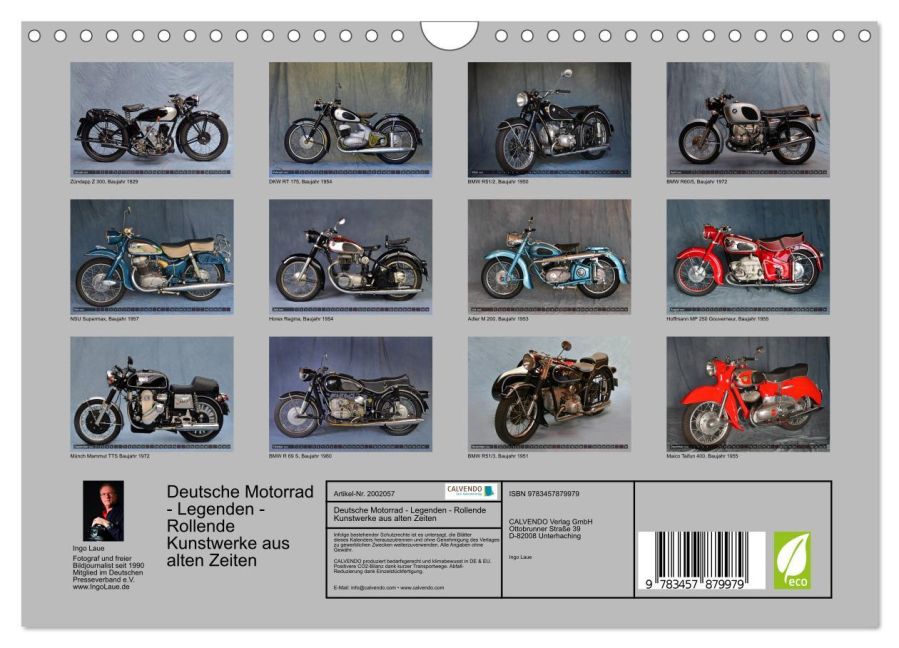Click the 'BMW R51/2' caption
The height and width of the screenshot is (648, 899).
[498, 182]
